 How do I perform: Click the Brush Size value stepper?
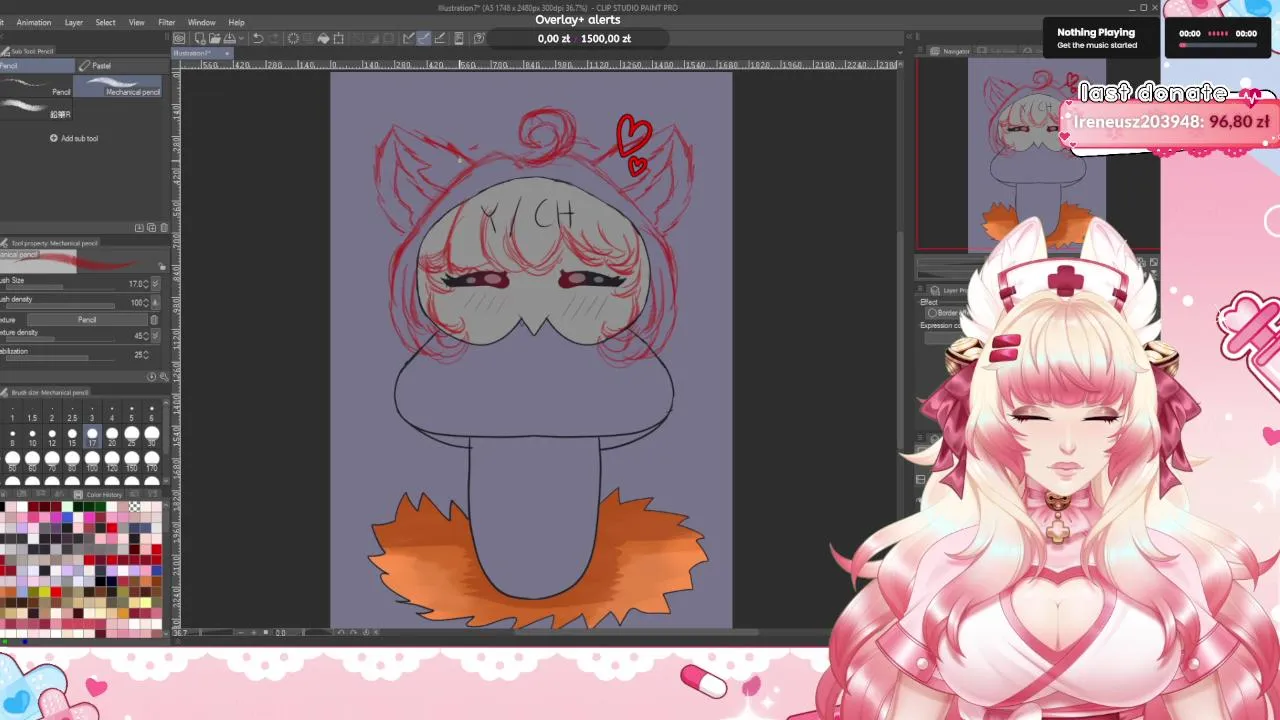click(x=146, y=284)
